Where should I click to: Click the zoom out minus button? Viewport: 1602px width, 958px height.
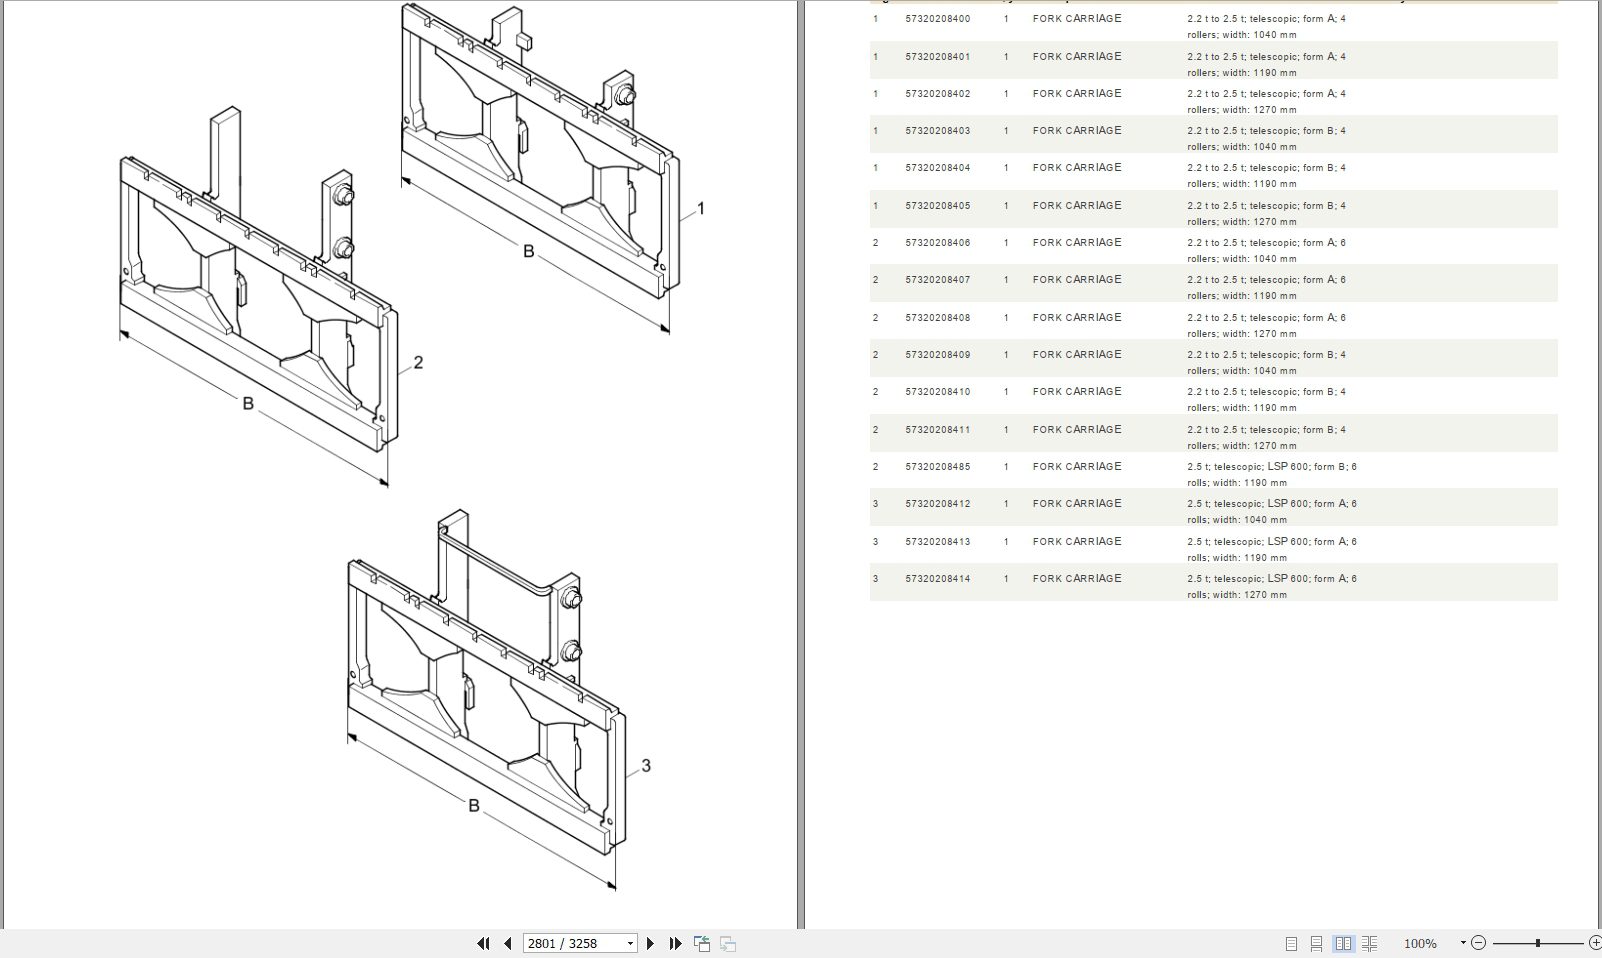1479,943
